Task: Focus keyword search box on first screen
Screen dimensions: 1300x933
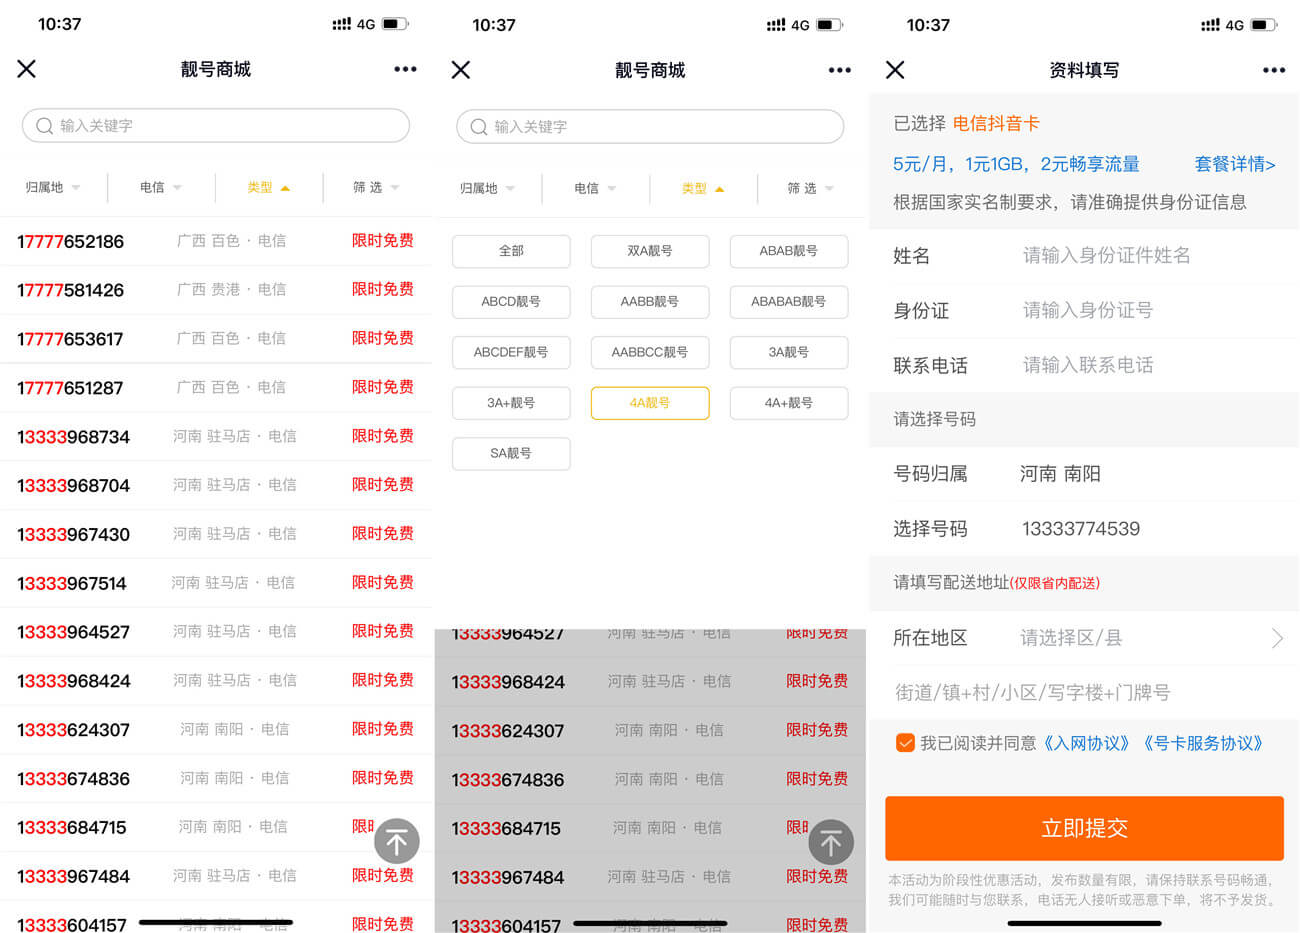Action: (216, 126)
